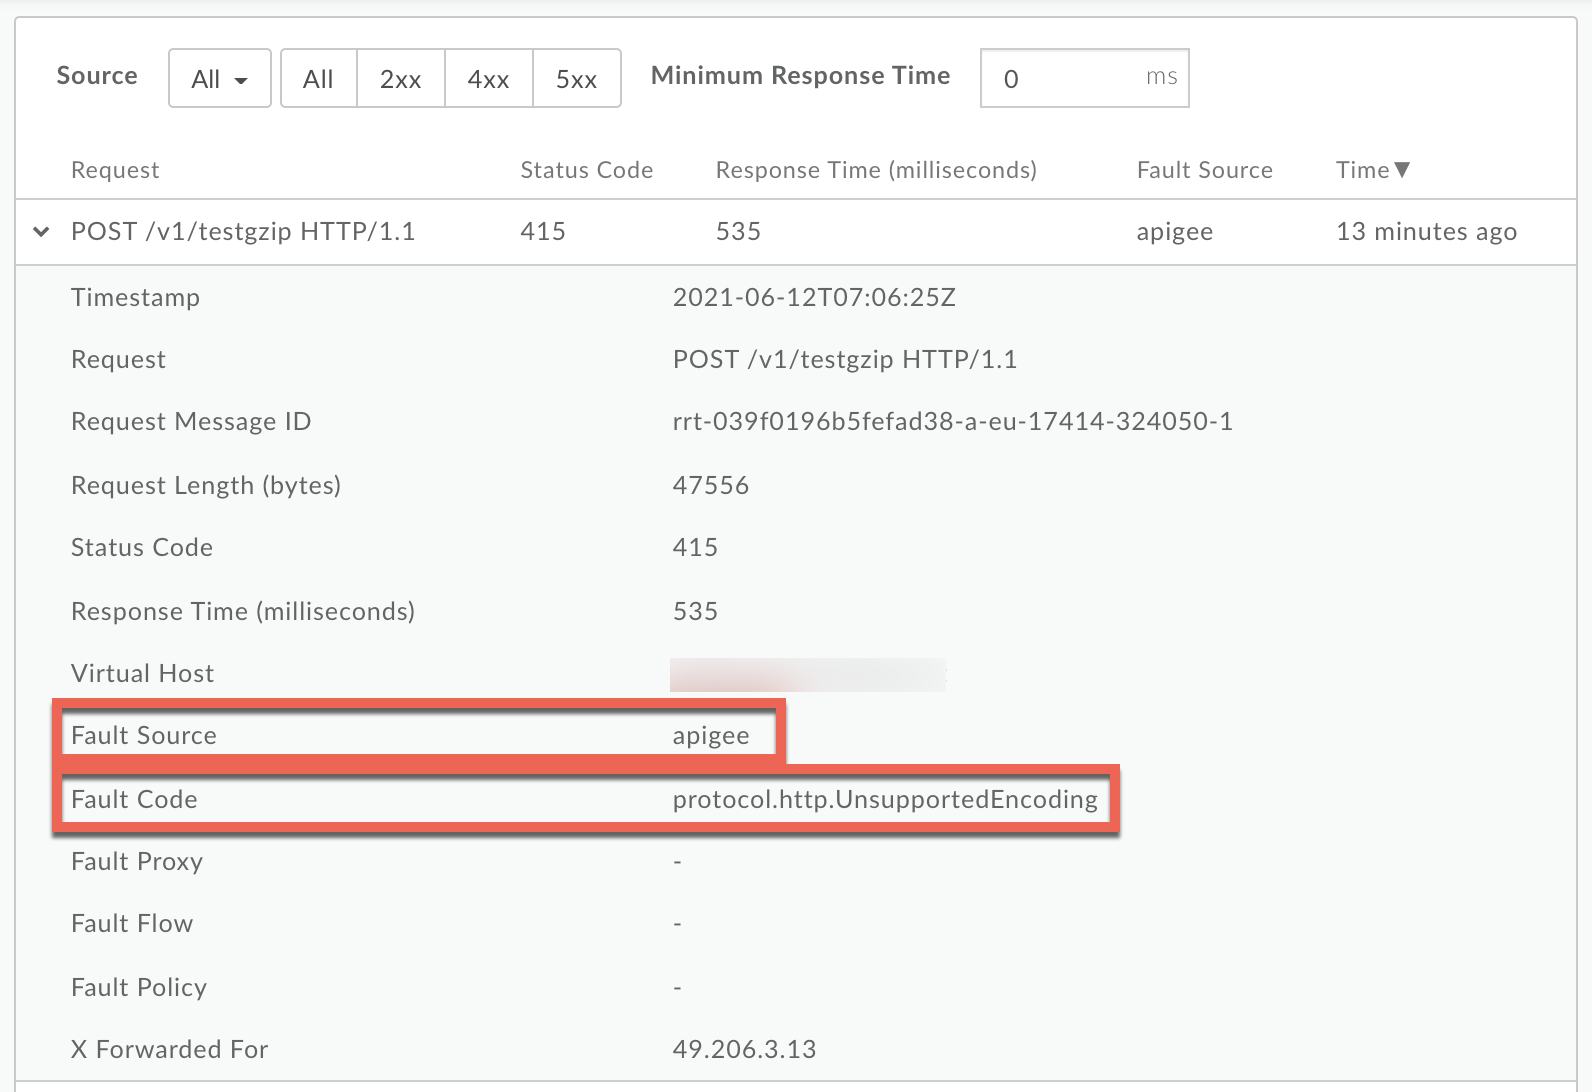Open the Source filter dropdown

coord(219,79)
